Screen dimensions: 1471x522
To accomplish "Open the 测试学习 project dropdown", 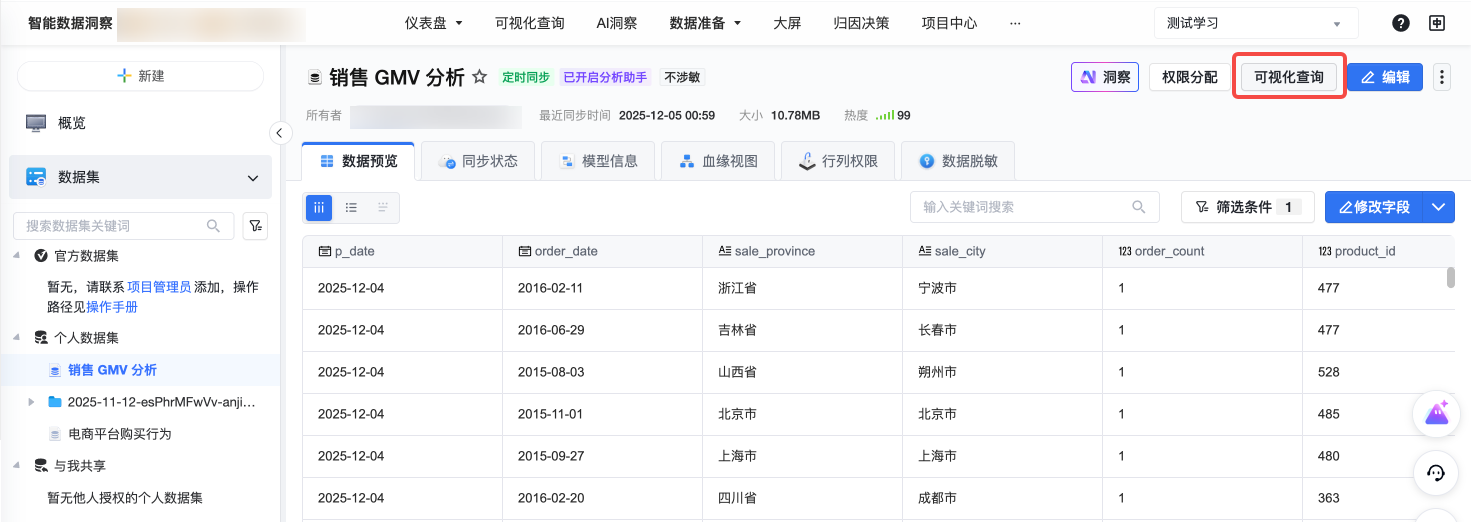I will pyautogui.click(x=1256, y=23).
